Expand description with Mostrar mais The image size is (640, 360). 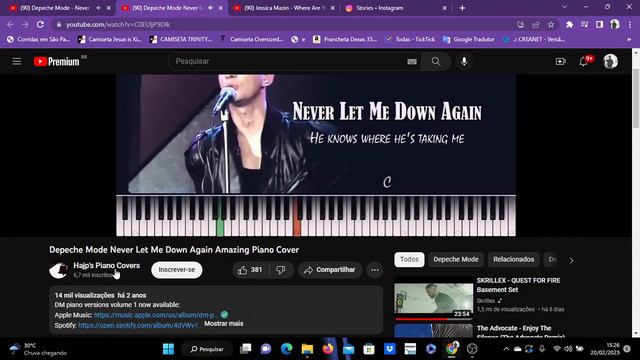click(224, 324)
